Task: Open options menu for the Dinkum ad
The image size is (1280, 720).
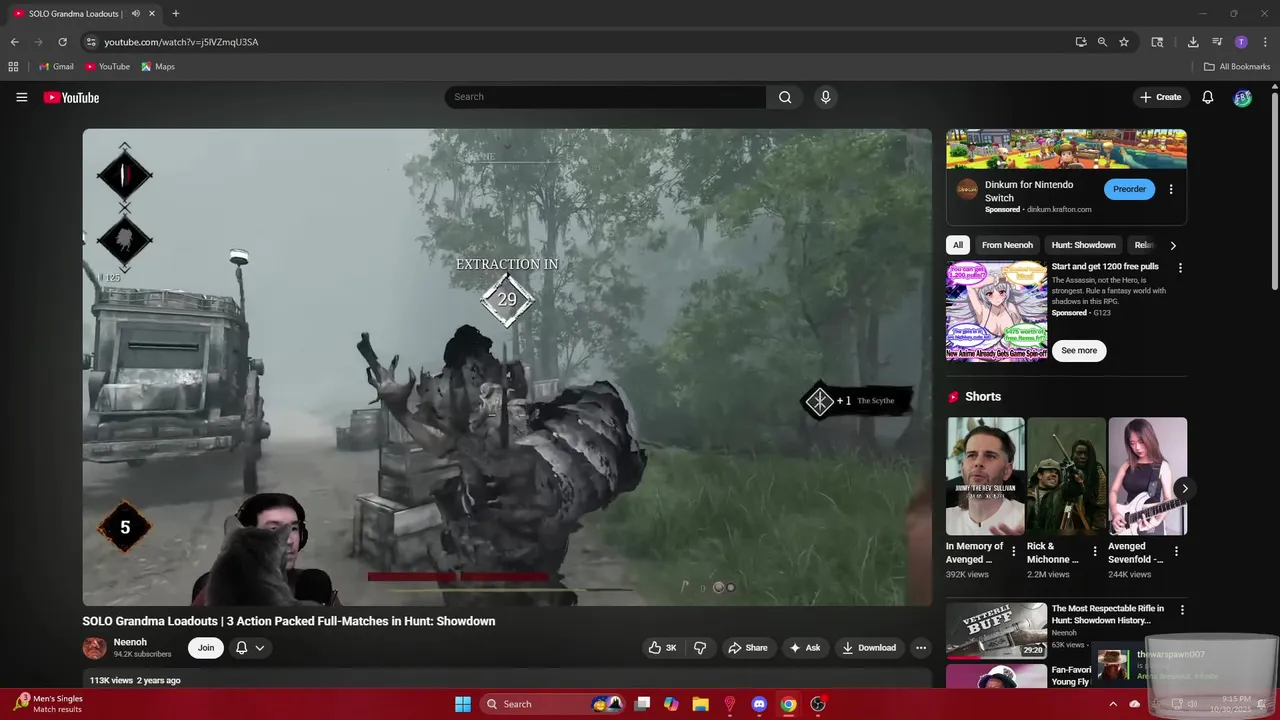Action: click(1171, 189)
